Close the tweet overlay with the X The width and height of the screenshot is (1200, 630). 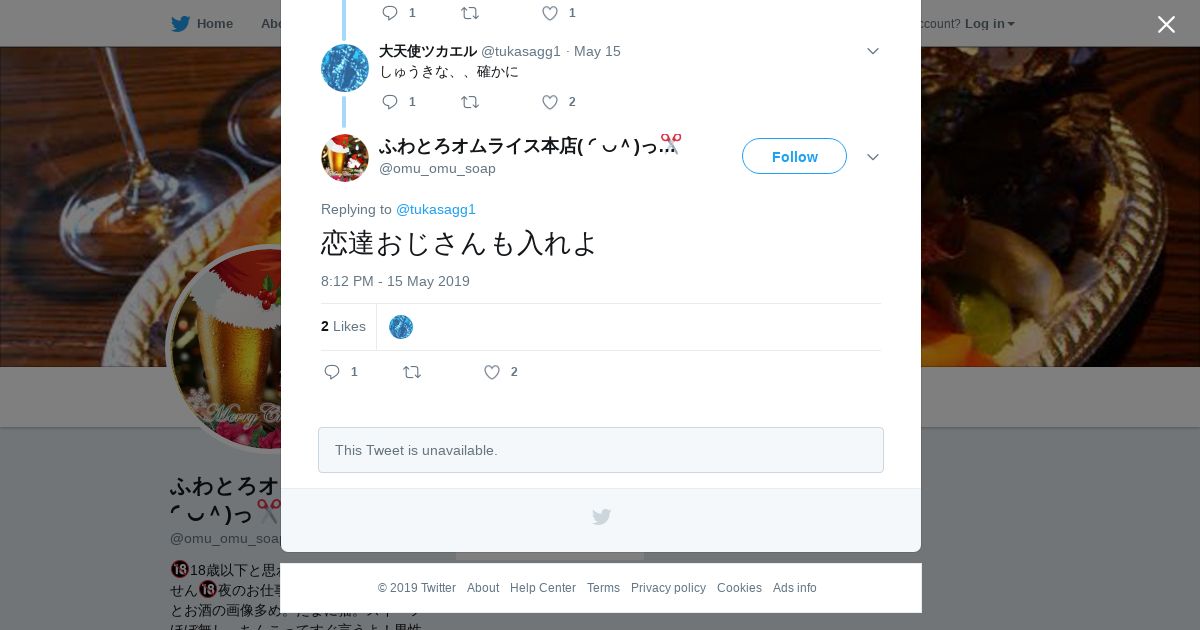pyautogui.click(x=1166, y=24)
